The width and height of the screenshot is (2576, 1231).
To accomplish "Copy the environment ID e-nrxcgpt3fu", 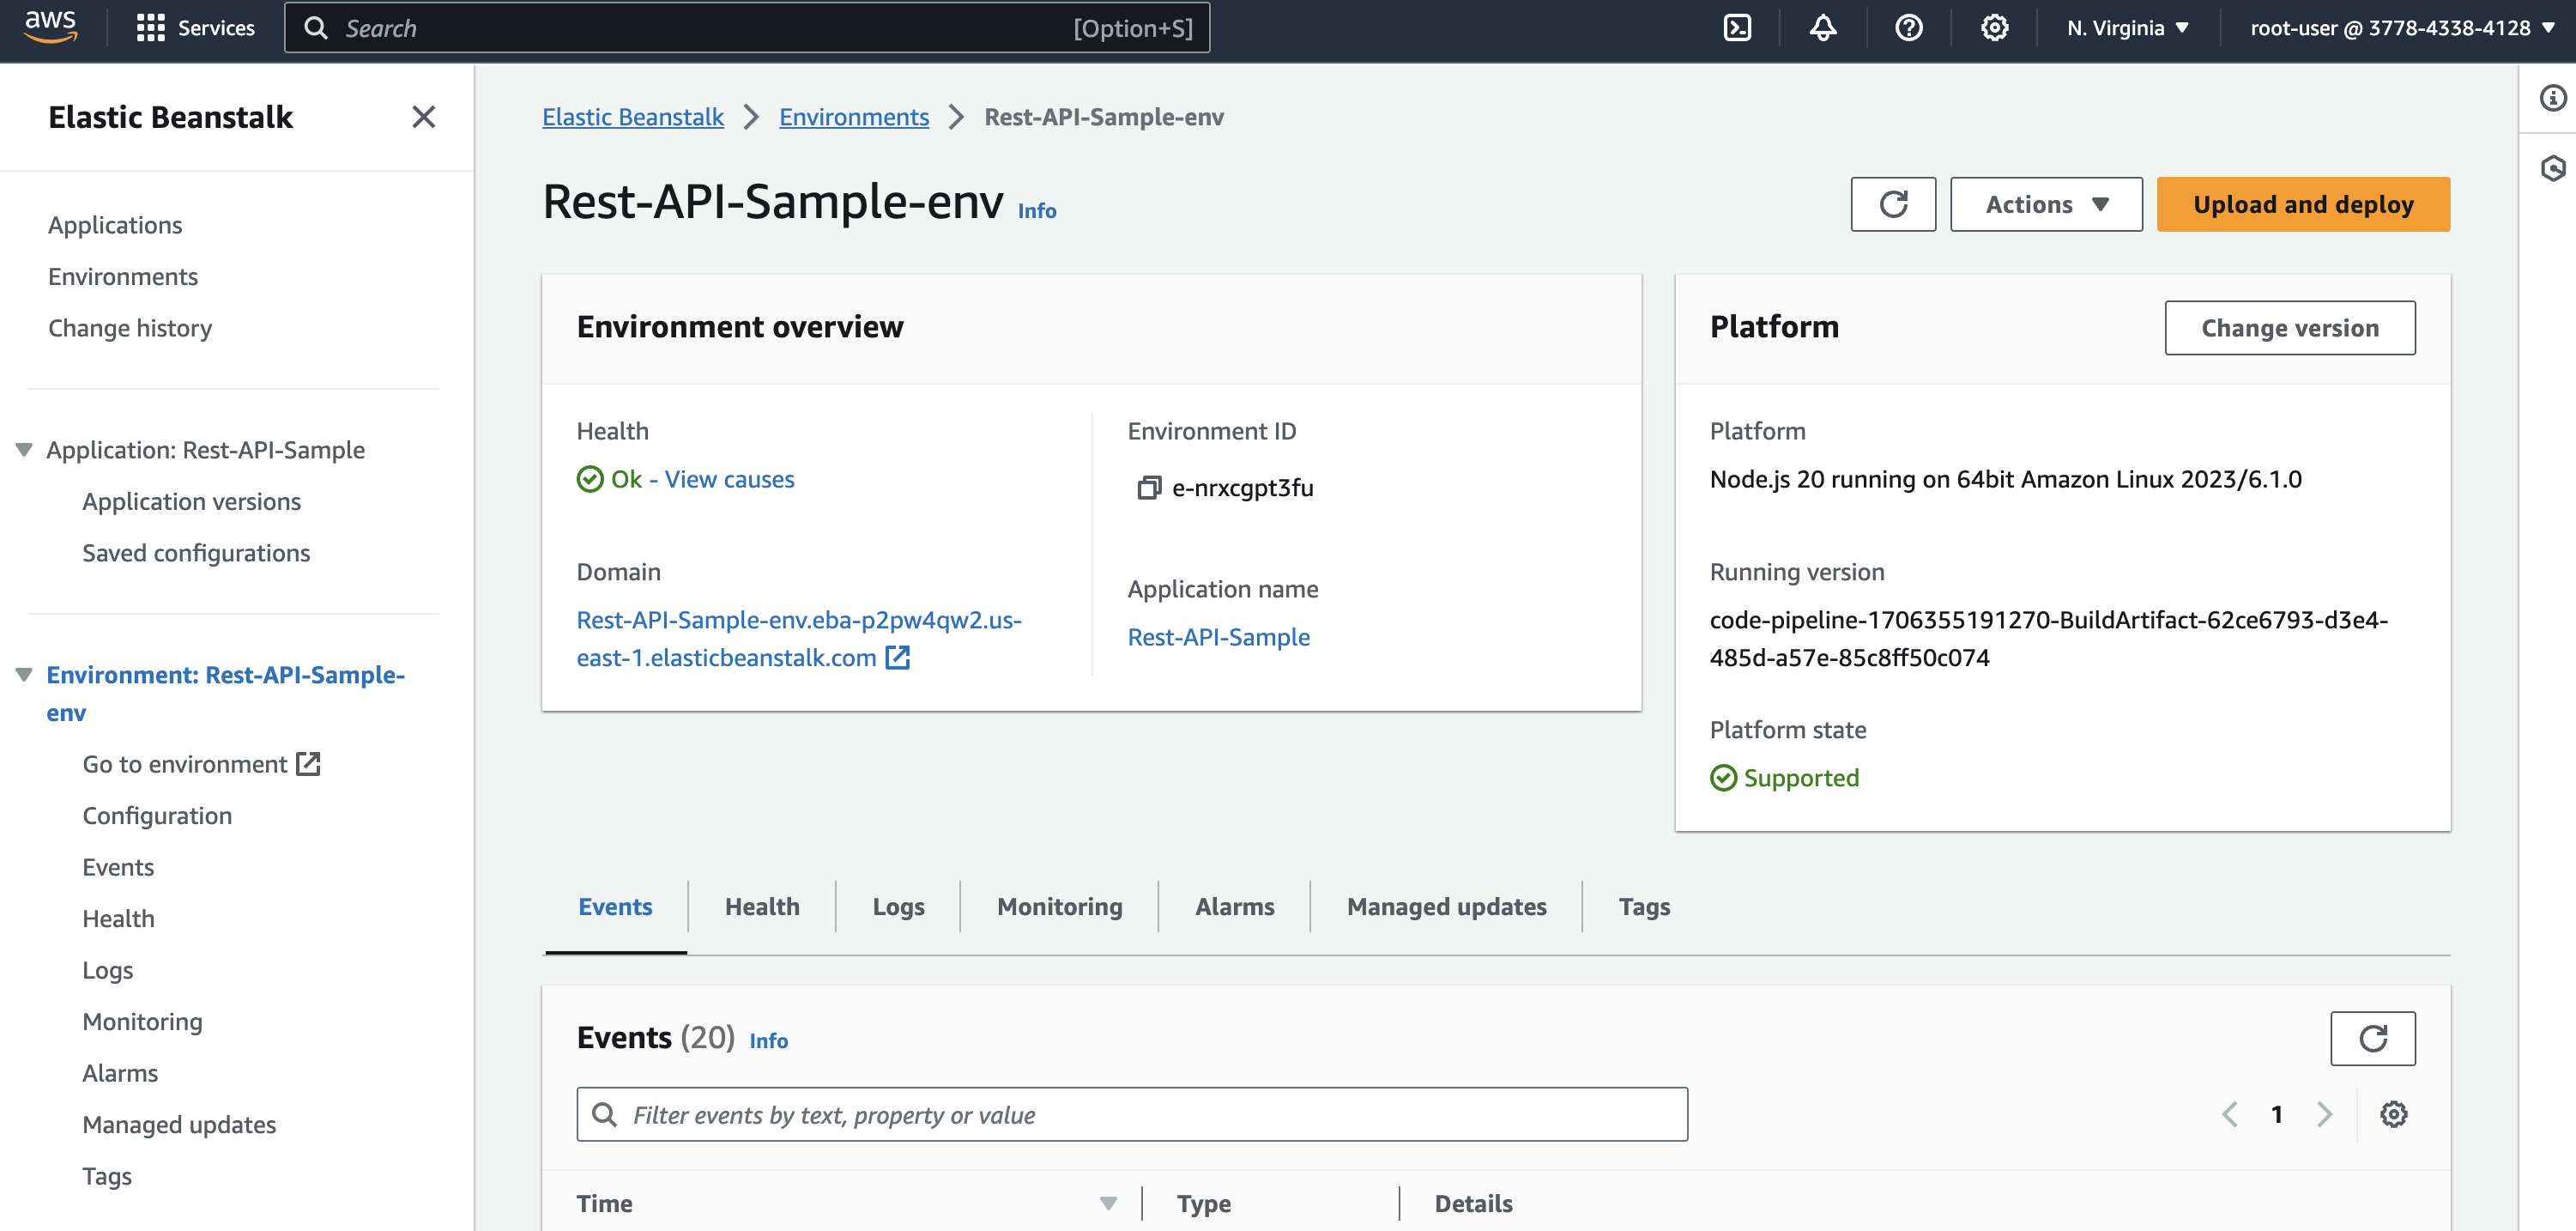I will [x=1148, y=488].
